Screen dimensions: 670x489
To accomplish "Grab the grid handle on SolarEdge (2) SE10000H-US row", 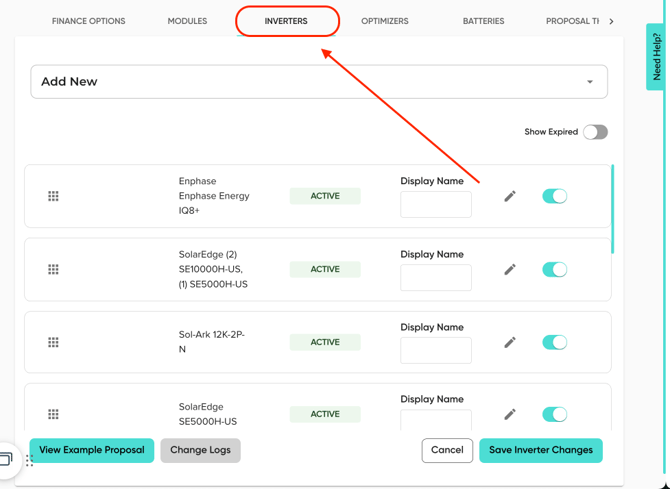I will [x=54, y=269].
